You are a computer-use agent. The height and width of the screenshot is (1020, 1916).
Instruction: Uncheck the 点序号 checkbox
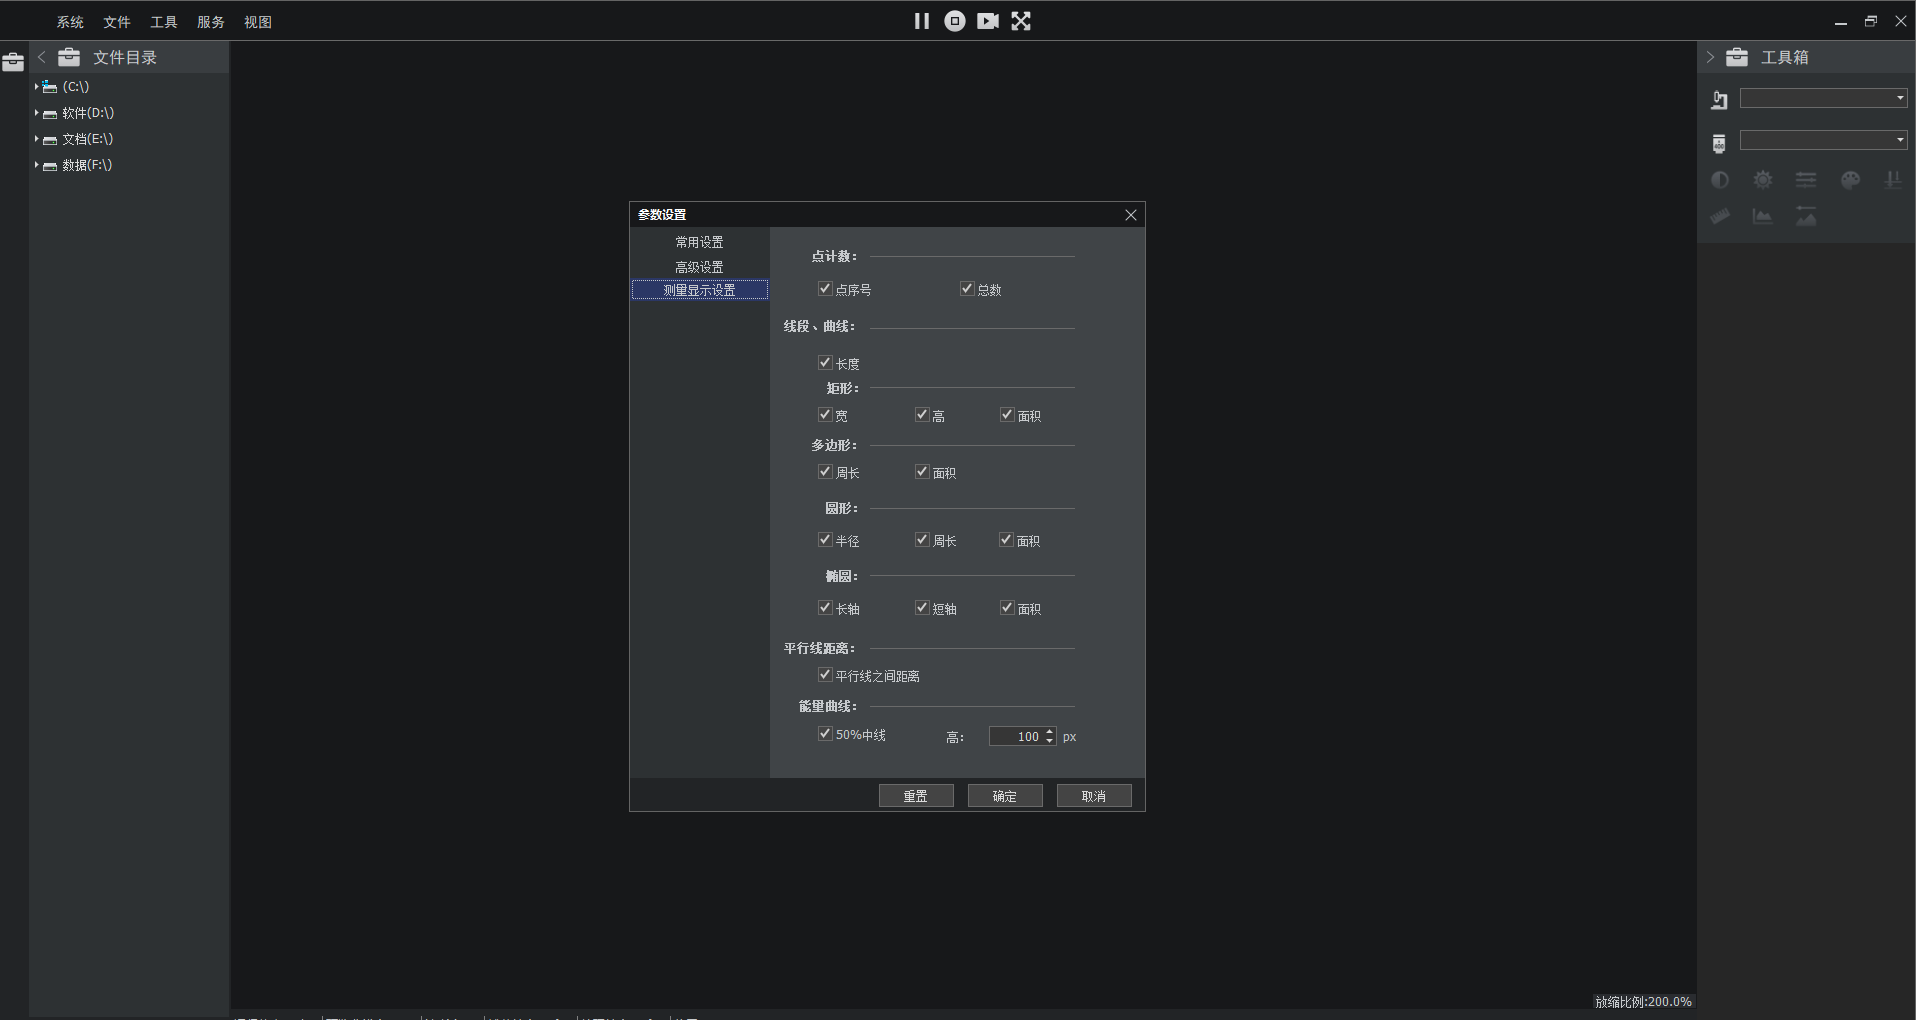pyautogui.click(x=825, y=289)
